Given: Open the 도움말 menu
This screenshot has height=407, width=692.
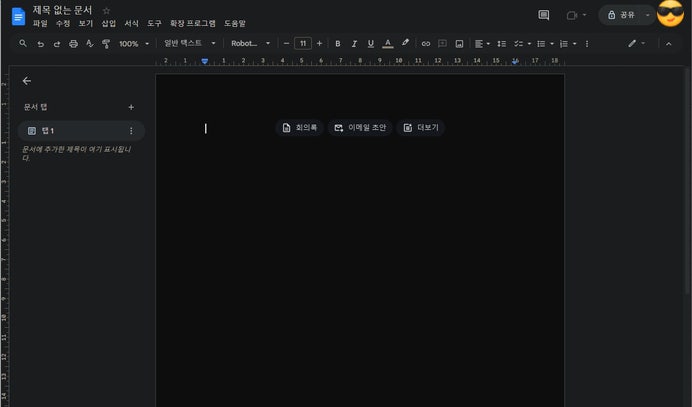Looking at the screenshot, I should pos(235,23).
